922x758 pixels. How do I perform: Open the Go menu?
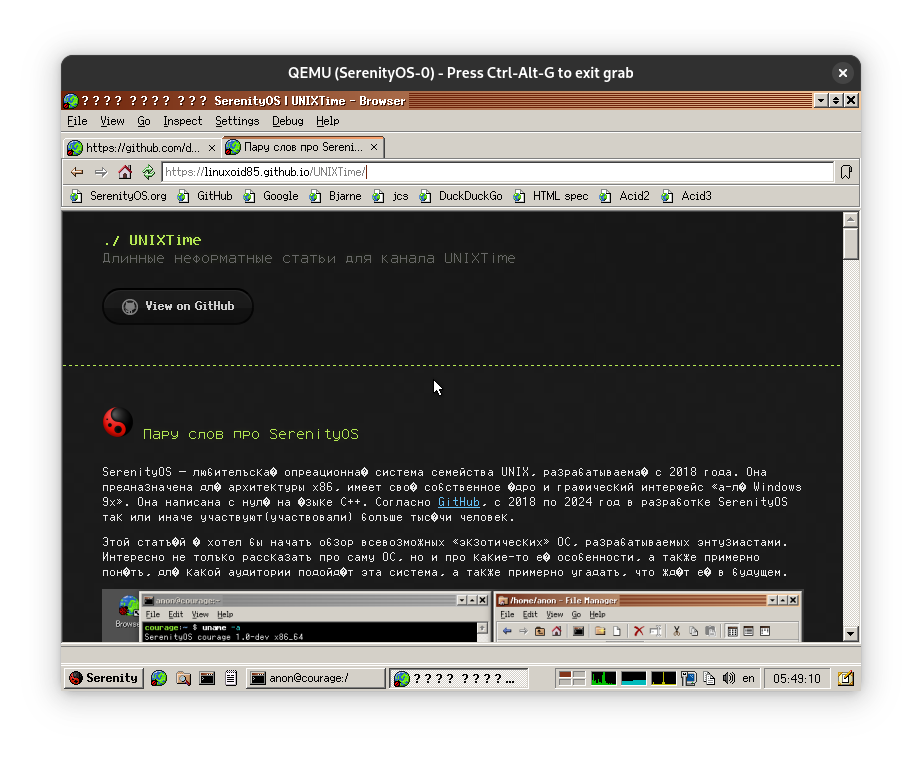(x=144, y=121)
